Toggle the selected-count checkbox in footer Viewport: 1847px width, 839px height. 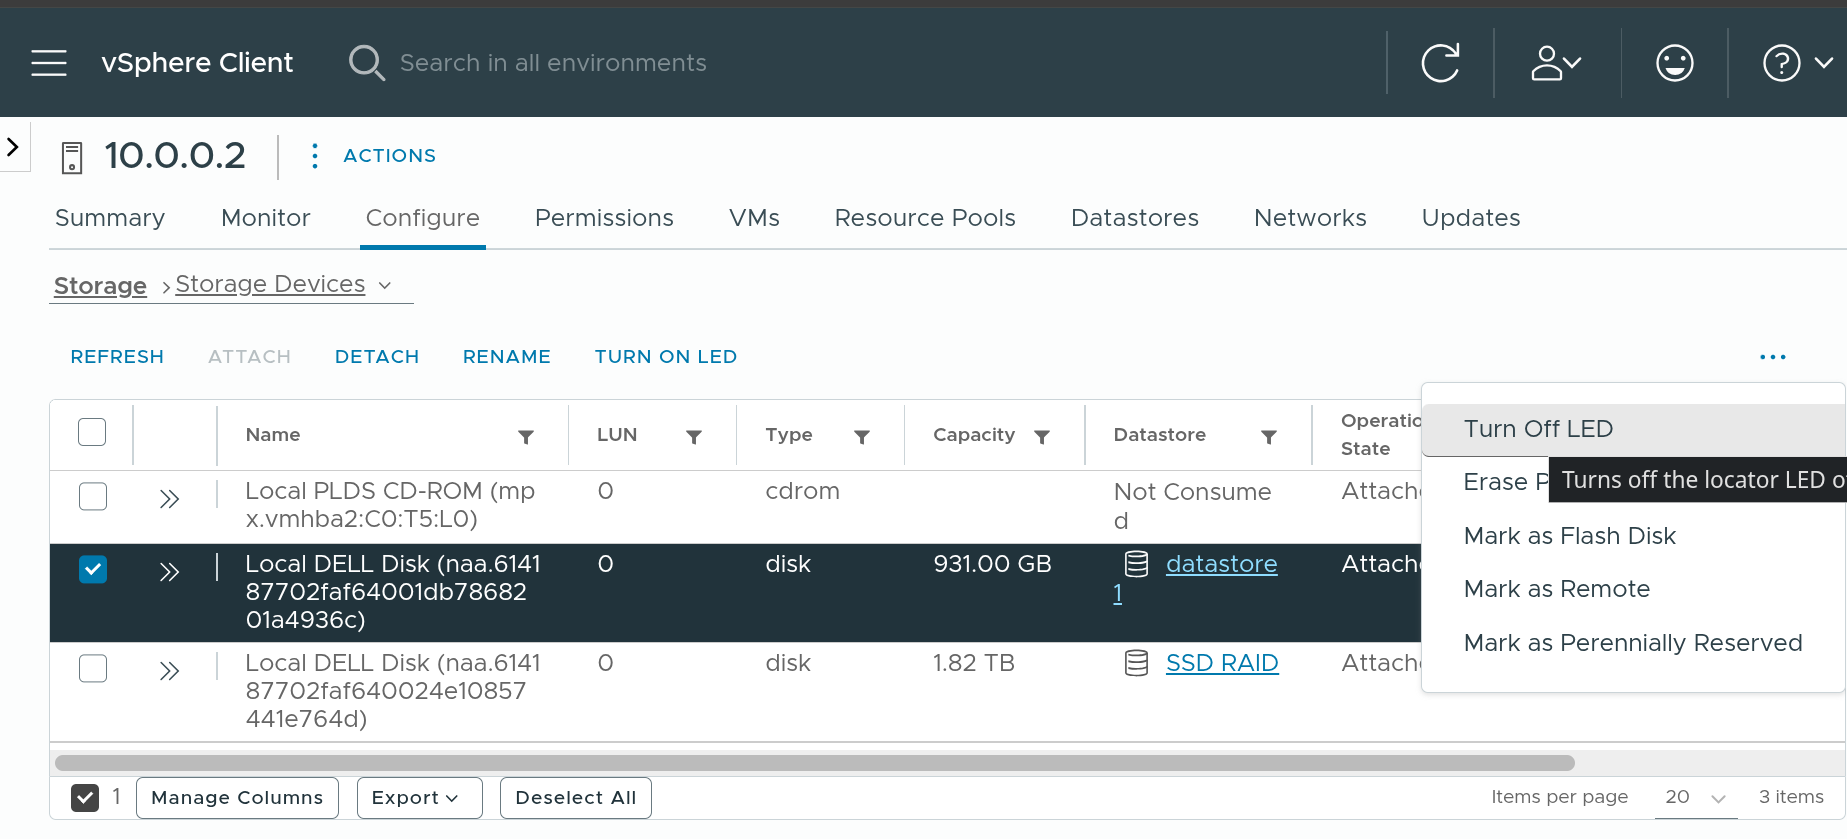click(85, 798)
